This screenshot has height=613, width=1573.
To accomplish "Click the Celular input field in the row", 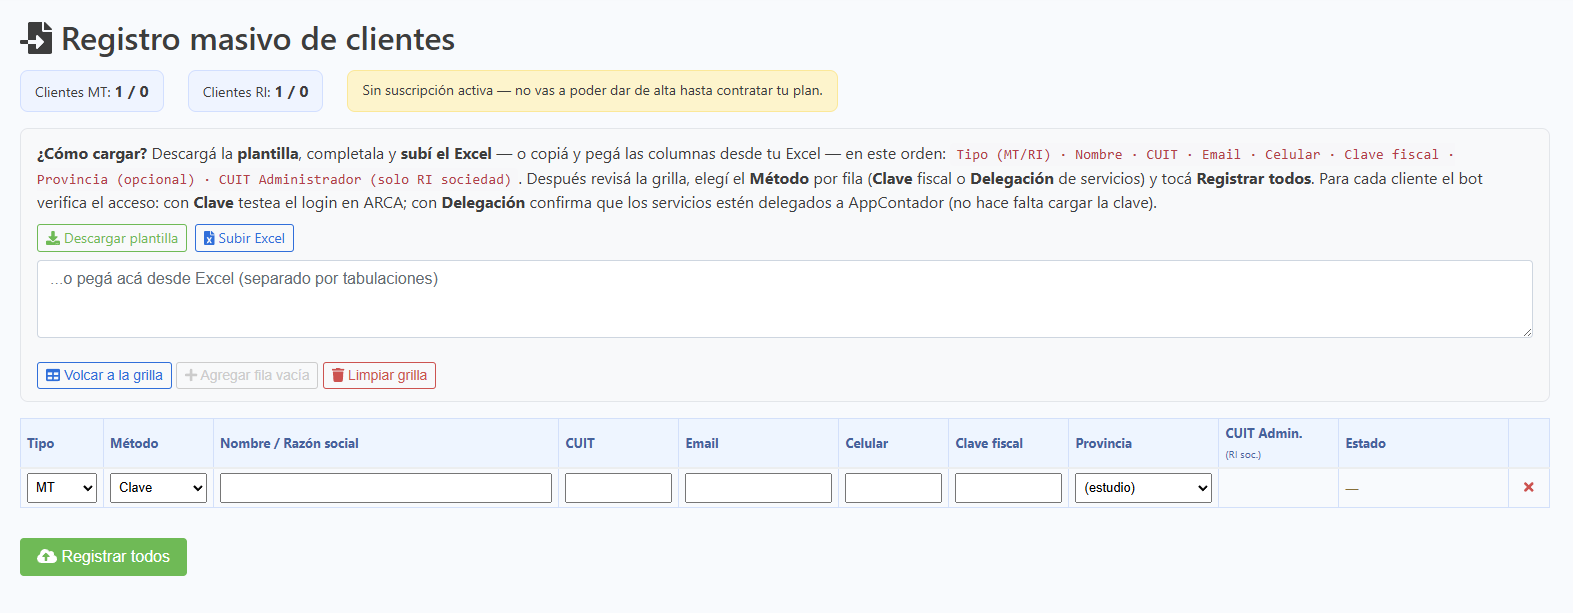I will [x=893, y=488].
